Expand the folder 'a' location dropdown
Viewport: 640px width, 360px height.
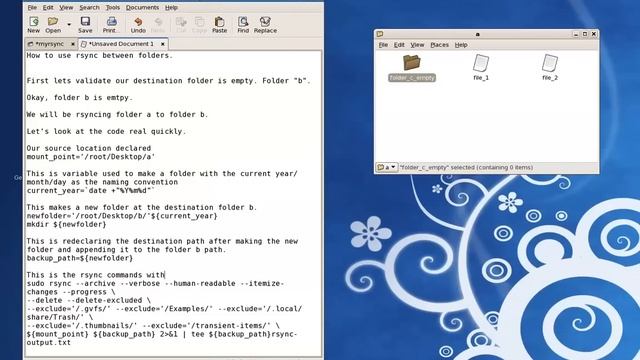click(x=387, y=167)
